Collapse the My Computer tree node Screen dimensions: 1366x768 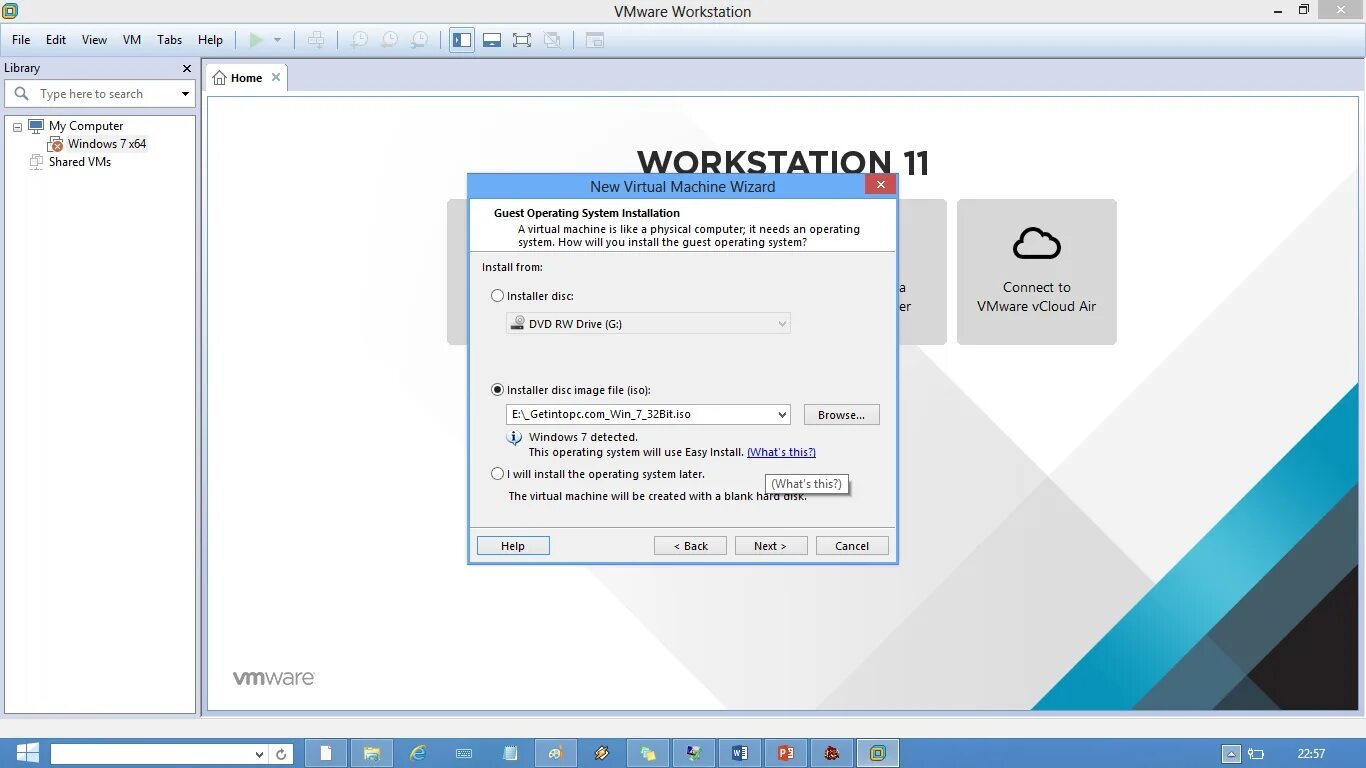coord(17,126)
